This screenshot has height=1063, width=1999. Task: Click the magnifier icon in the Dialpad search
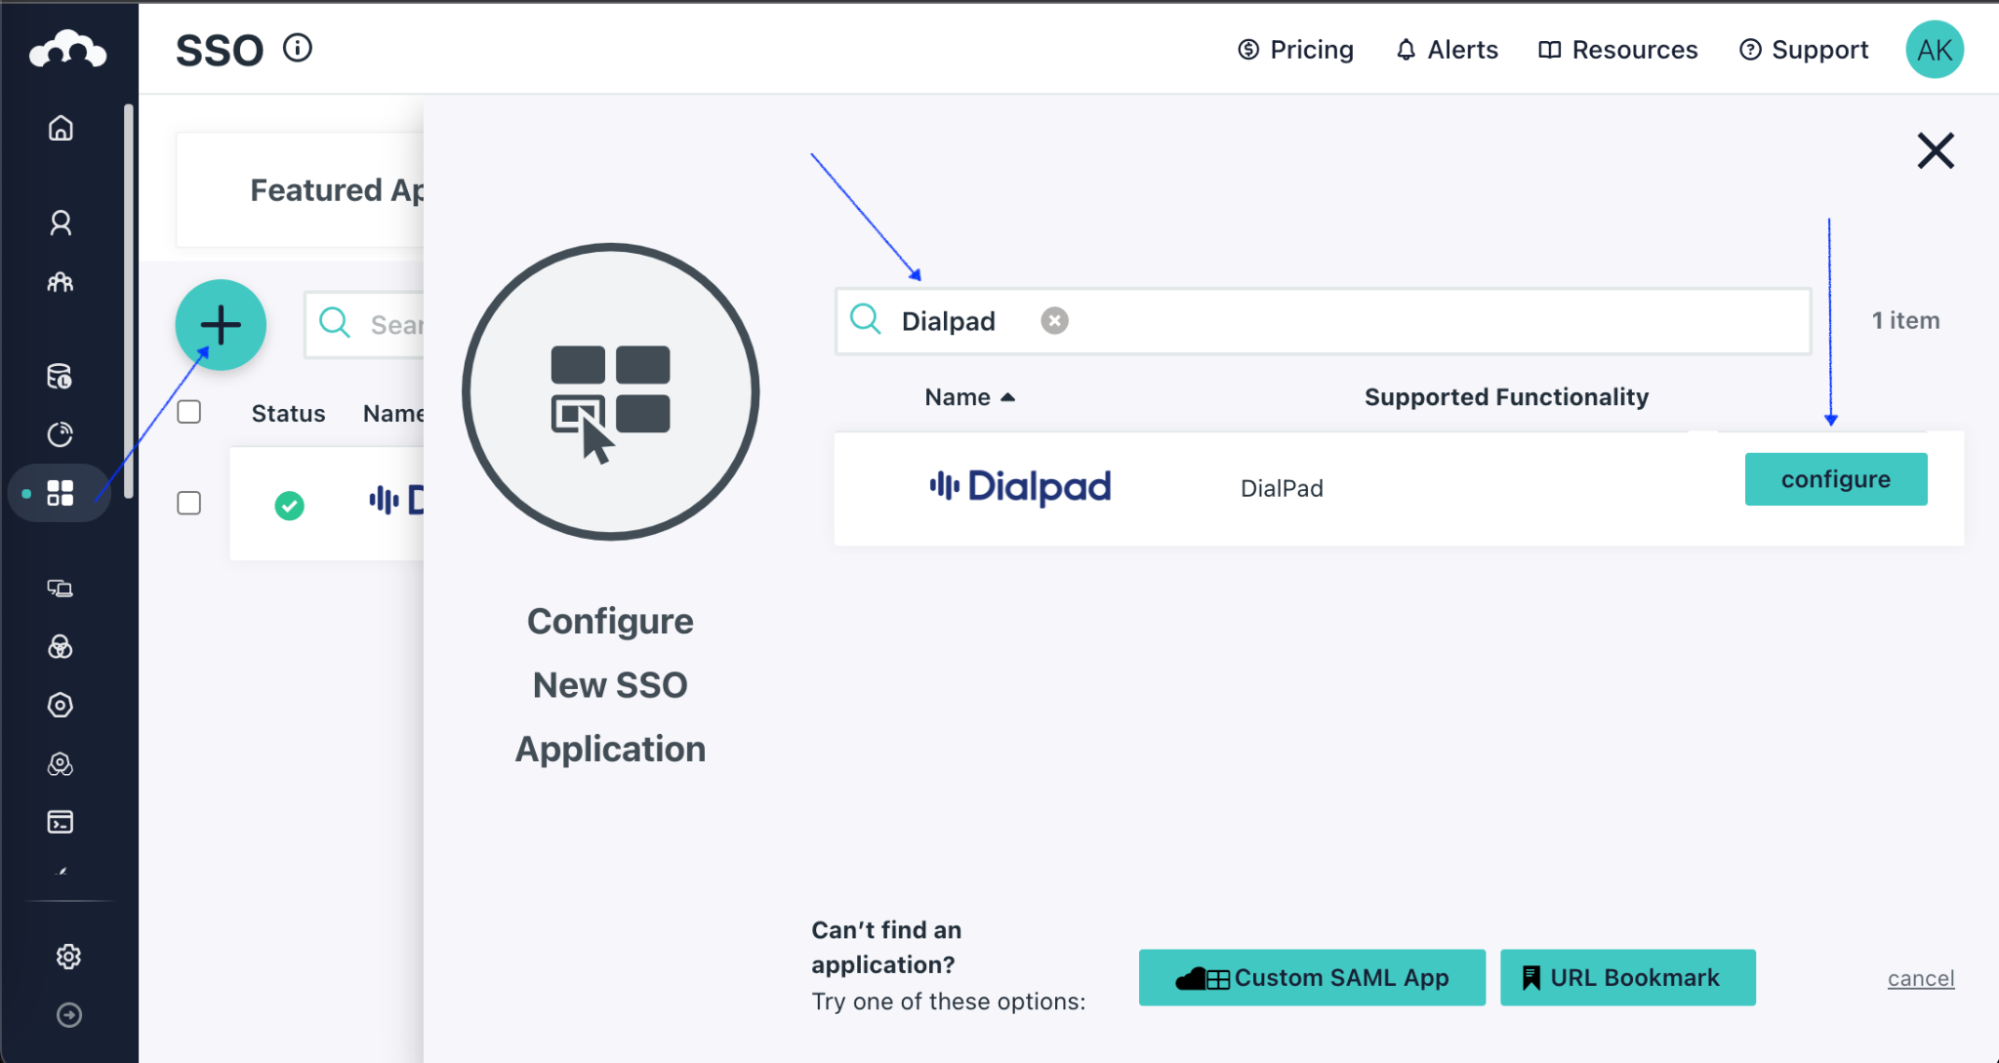(865, 320)
